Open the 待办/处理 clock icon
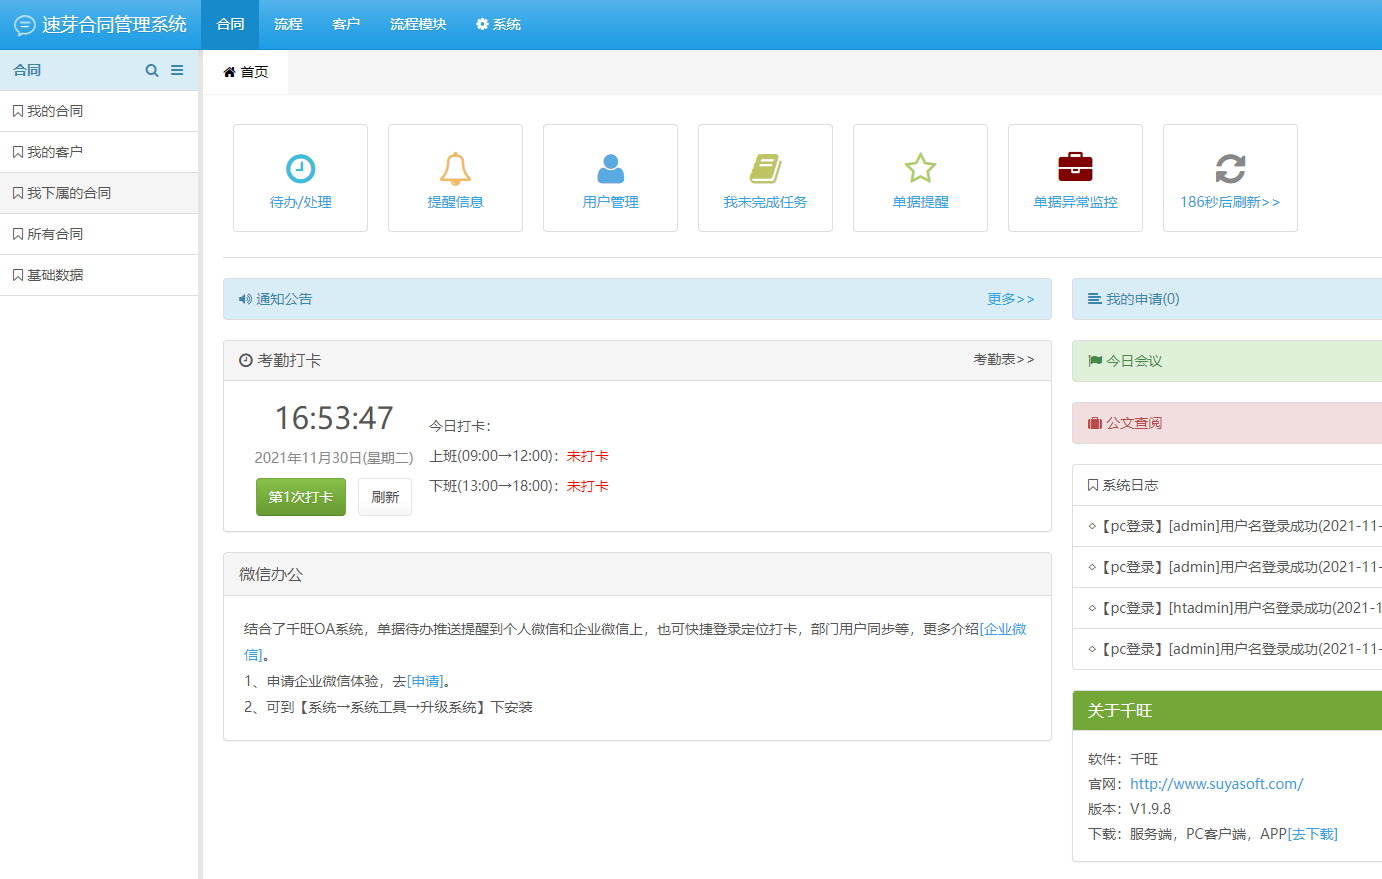 click(x=300, y=169)
